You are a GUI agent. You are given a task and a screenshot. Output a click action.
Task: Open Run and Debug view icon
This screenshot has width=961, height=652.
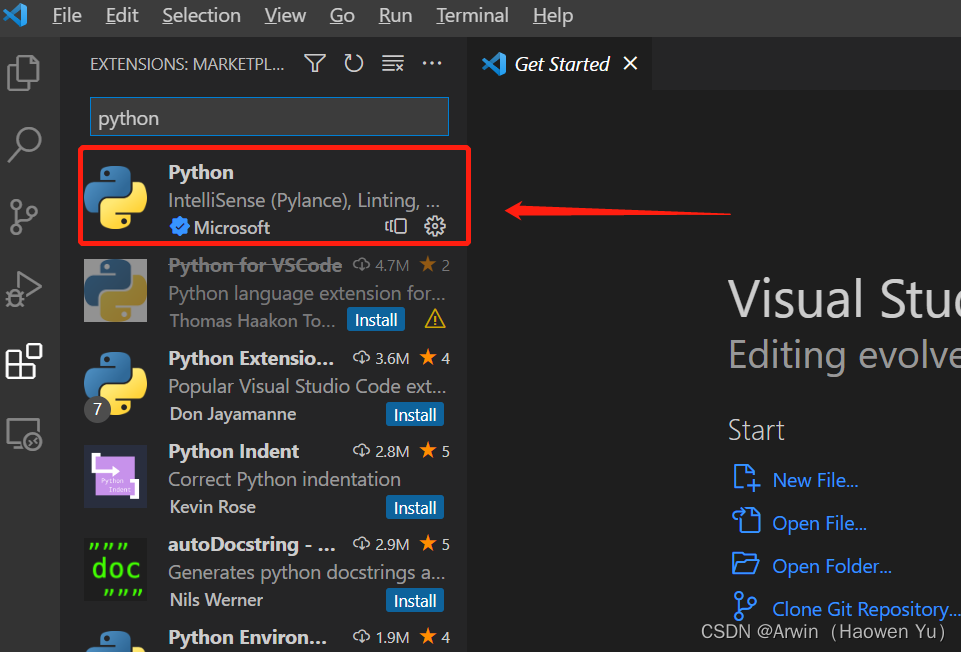pos(23,289)
